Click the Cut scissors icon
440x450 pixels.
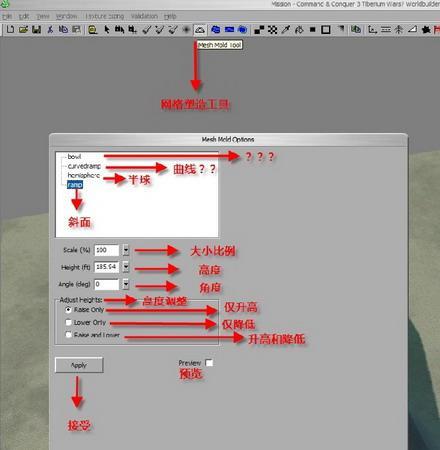(x=50, y=30)
